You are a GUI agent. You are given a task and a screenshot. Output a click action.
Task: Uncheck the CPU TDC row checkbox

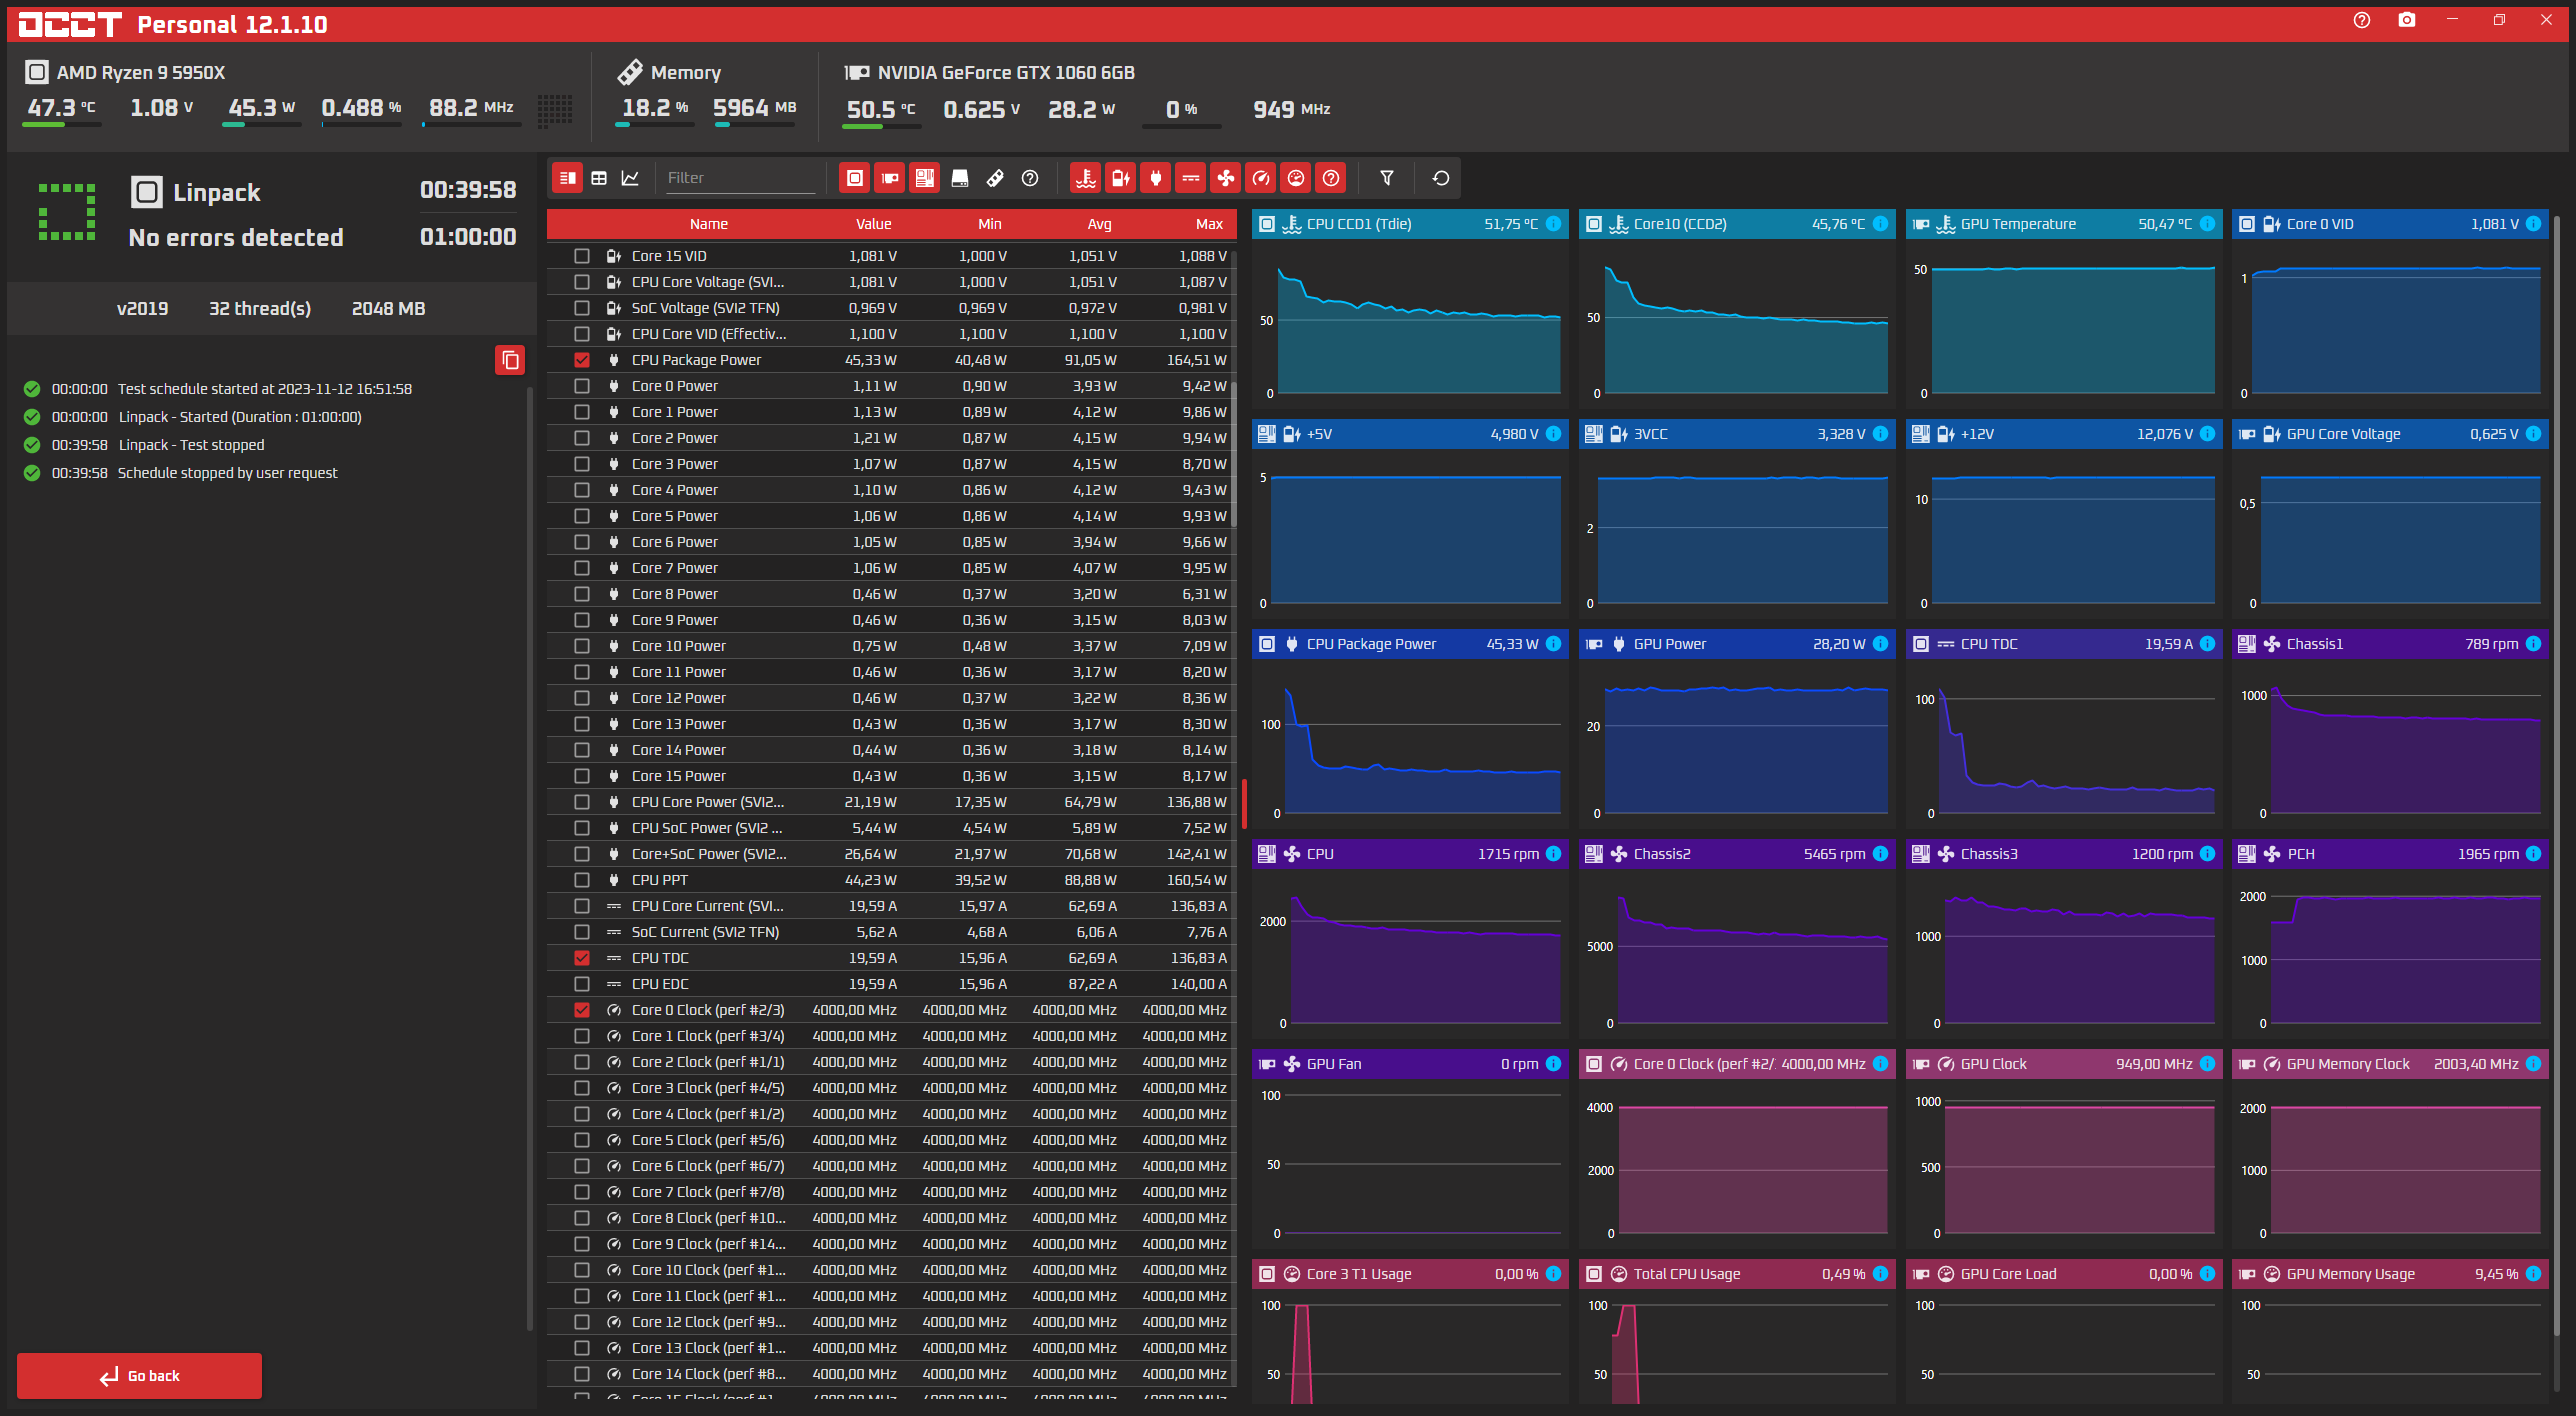(x=582, y=958)
